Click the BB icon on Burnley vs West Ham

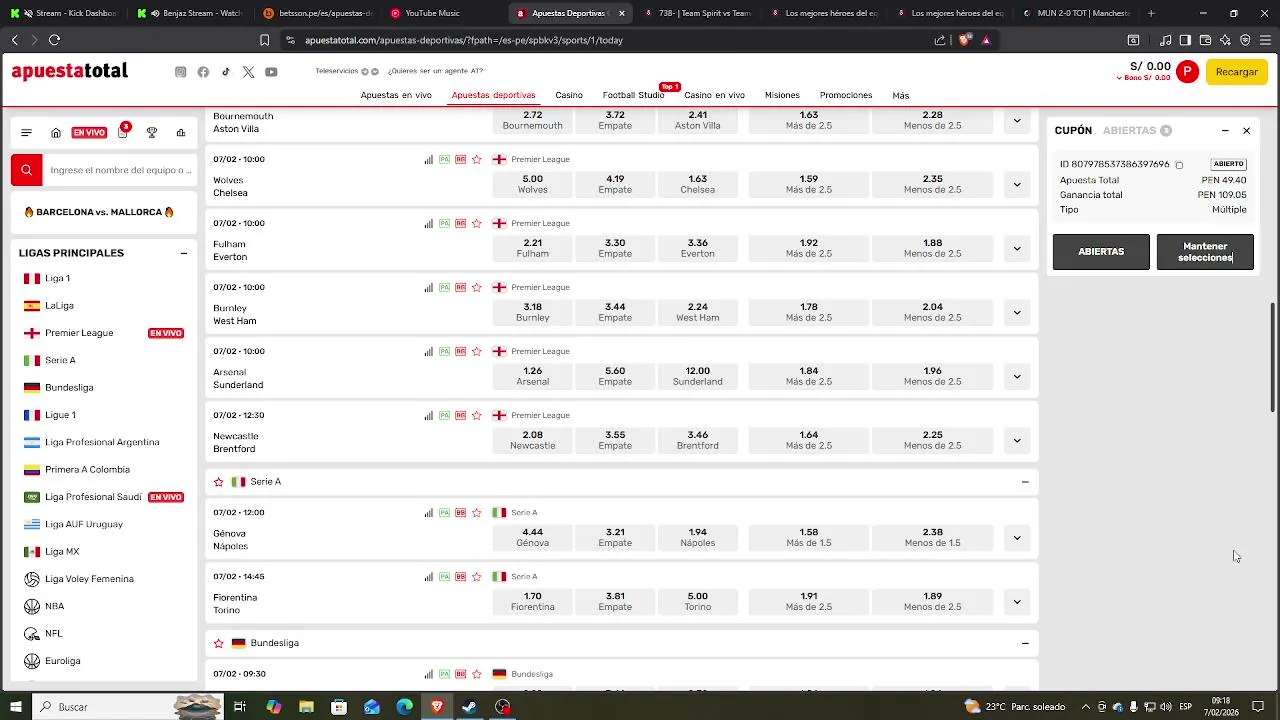pos(460,287)
